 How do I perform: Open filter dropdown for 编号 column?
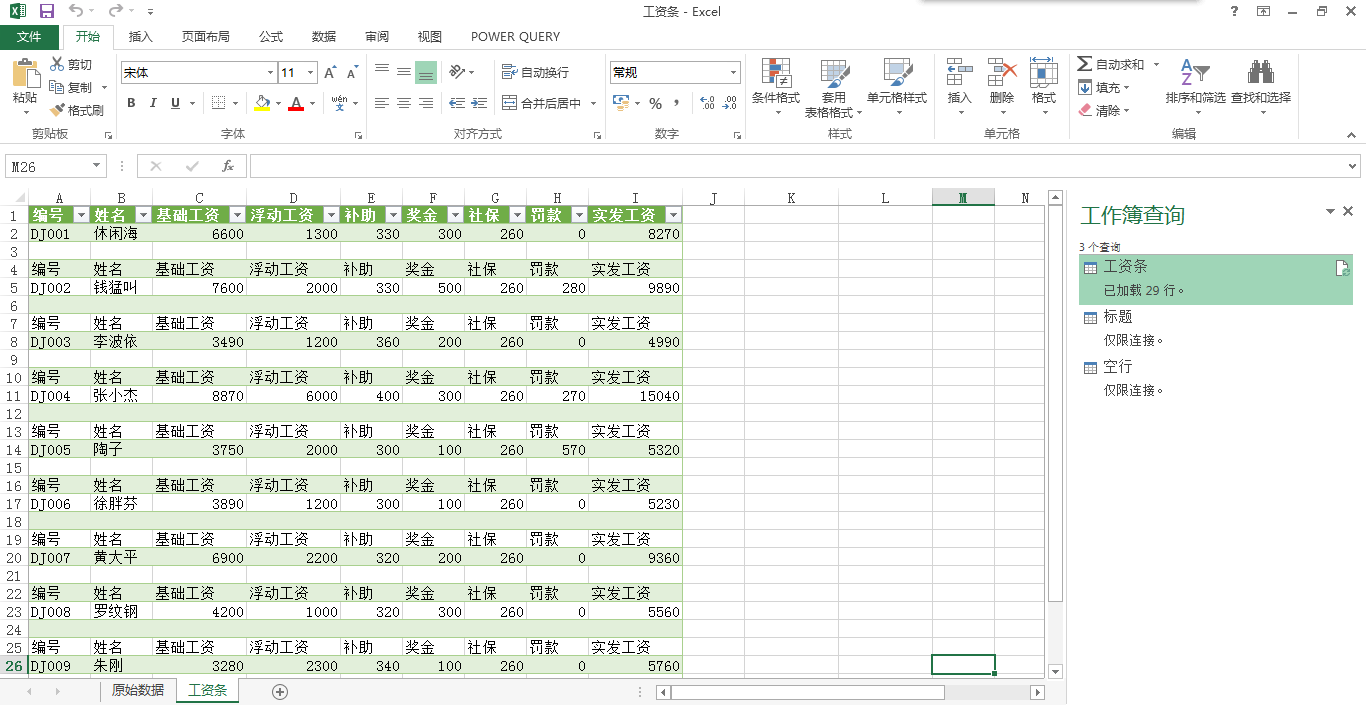pyautogui.click(x=81, y=215)
